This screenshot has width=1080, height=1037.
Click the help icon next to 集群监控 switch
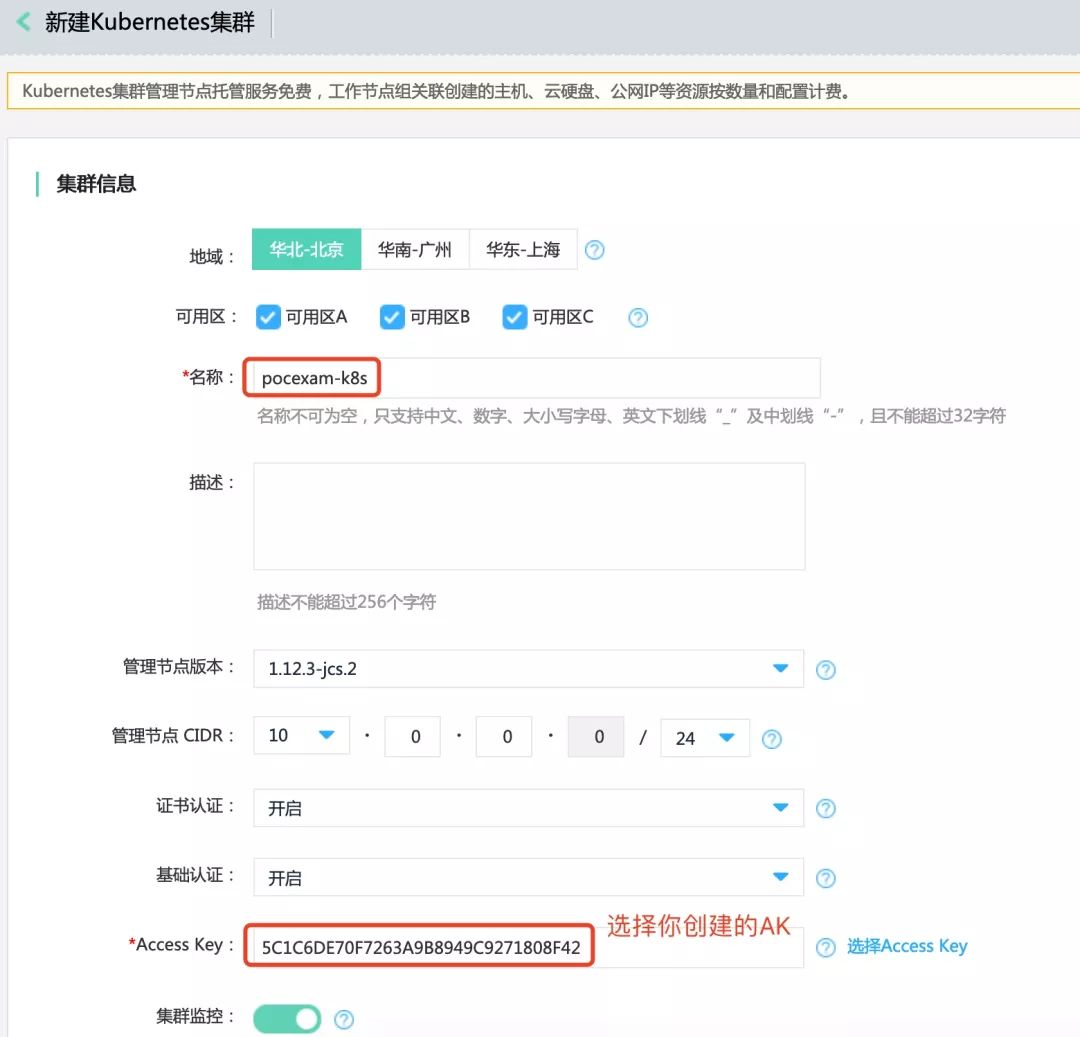pos(341,1018)
